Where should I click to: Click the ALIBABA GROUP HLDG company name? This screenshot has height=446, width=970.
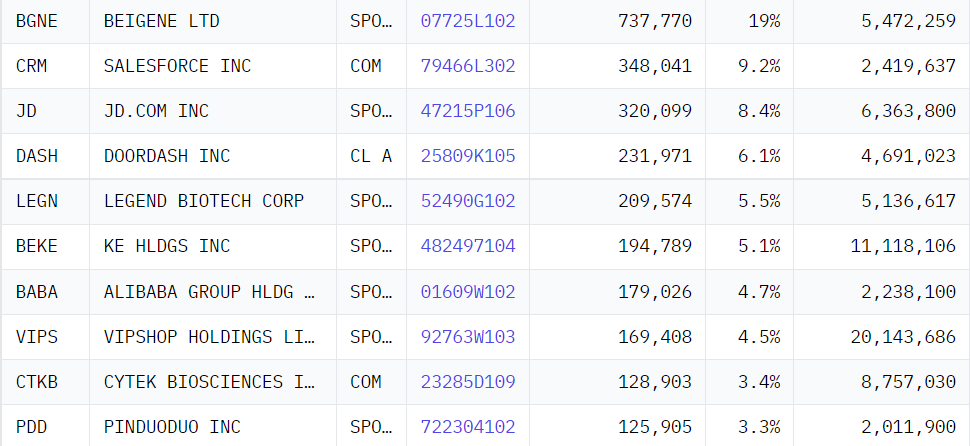pyautogui.click(x=210, y=291)
